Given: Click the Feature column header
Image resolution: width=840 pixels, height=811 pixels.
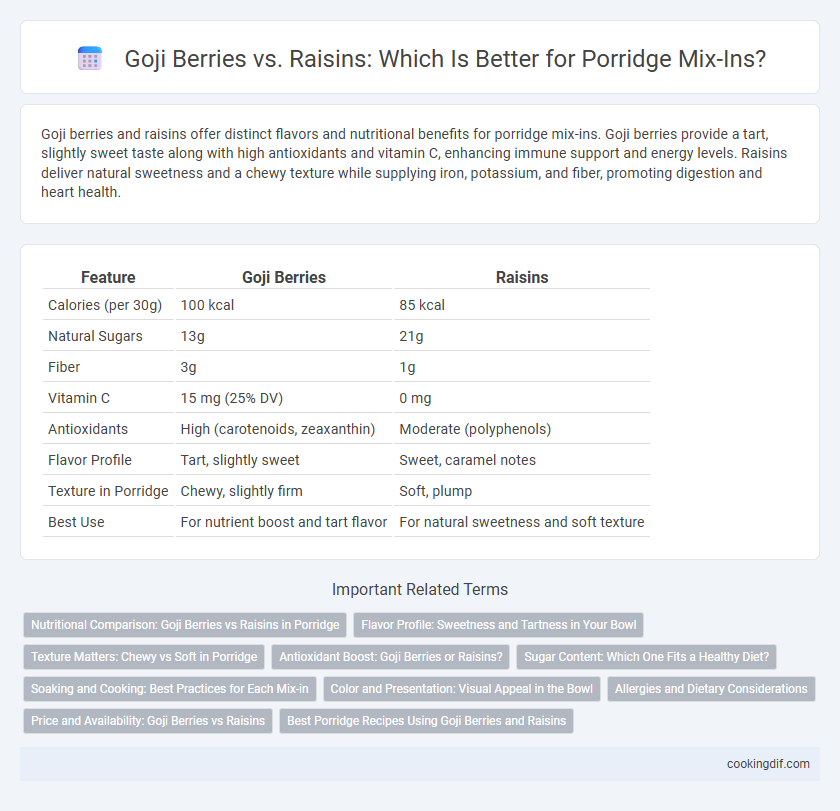Looking at the screenshot, I should pyautogui.click(x=108, y=277).
